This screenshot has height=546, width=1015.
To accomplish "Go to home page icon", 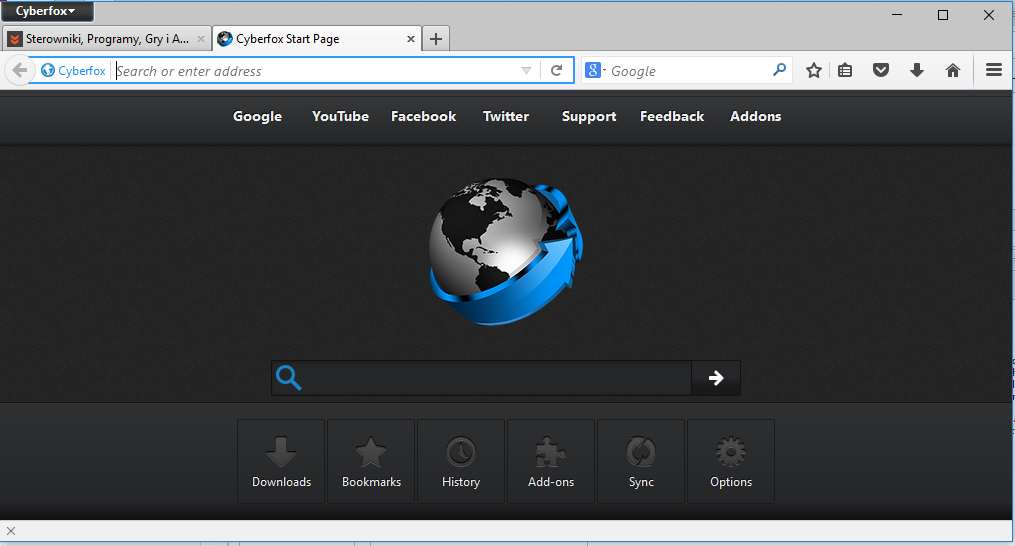I will (953, 70).
